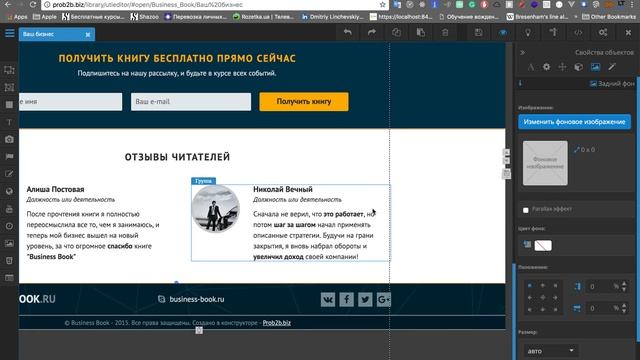The width and height of the screenshot is (640, 360).
Task: Select the camera image tool in sidebar
Action: [9, 140]
